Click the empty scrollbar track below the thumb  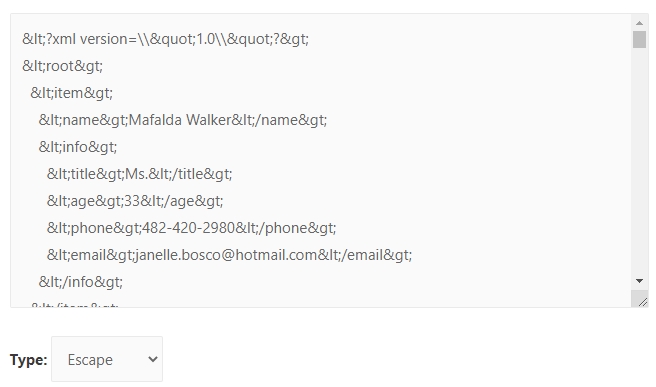coord(639,161)
